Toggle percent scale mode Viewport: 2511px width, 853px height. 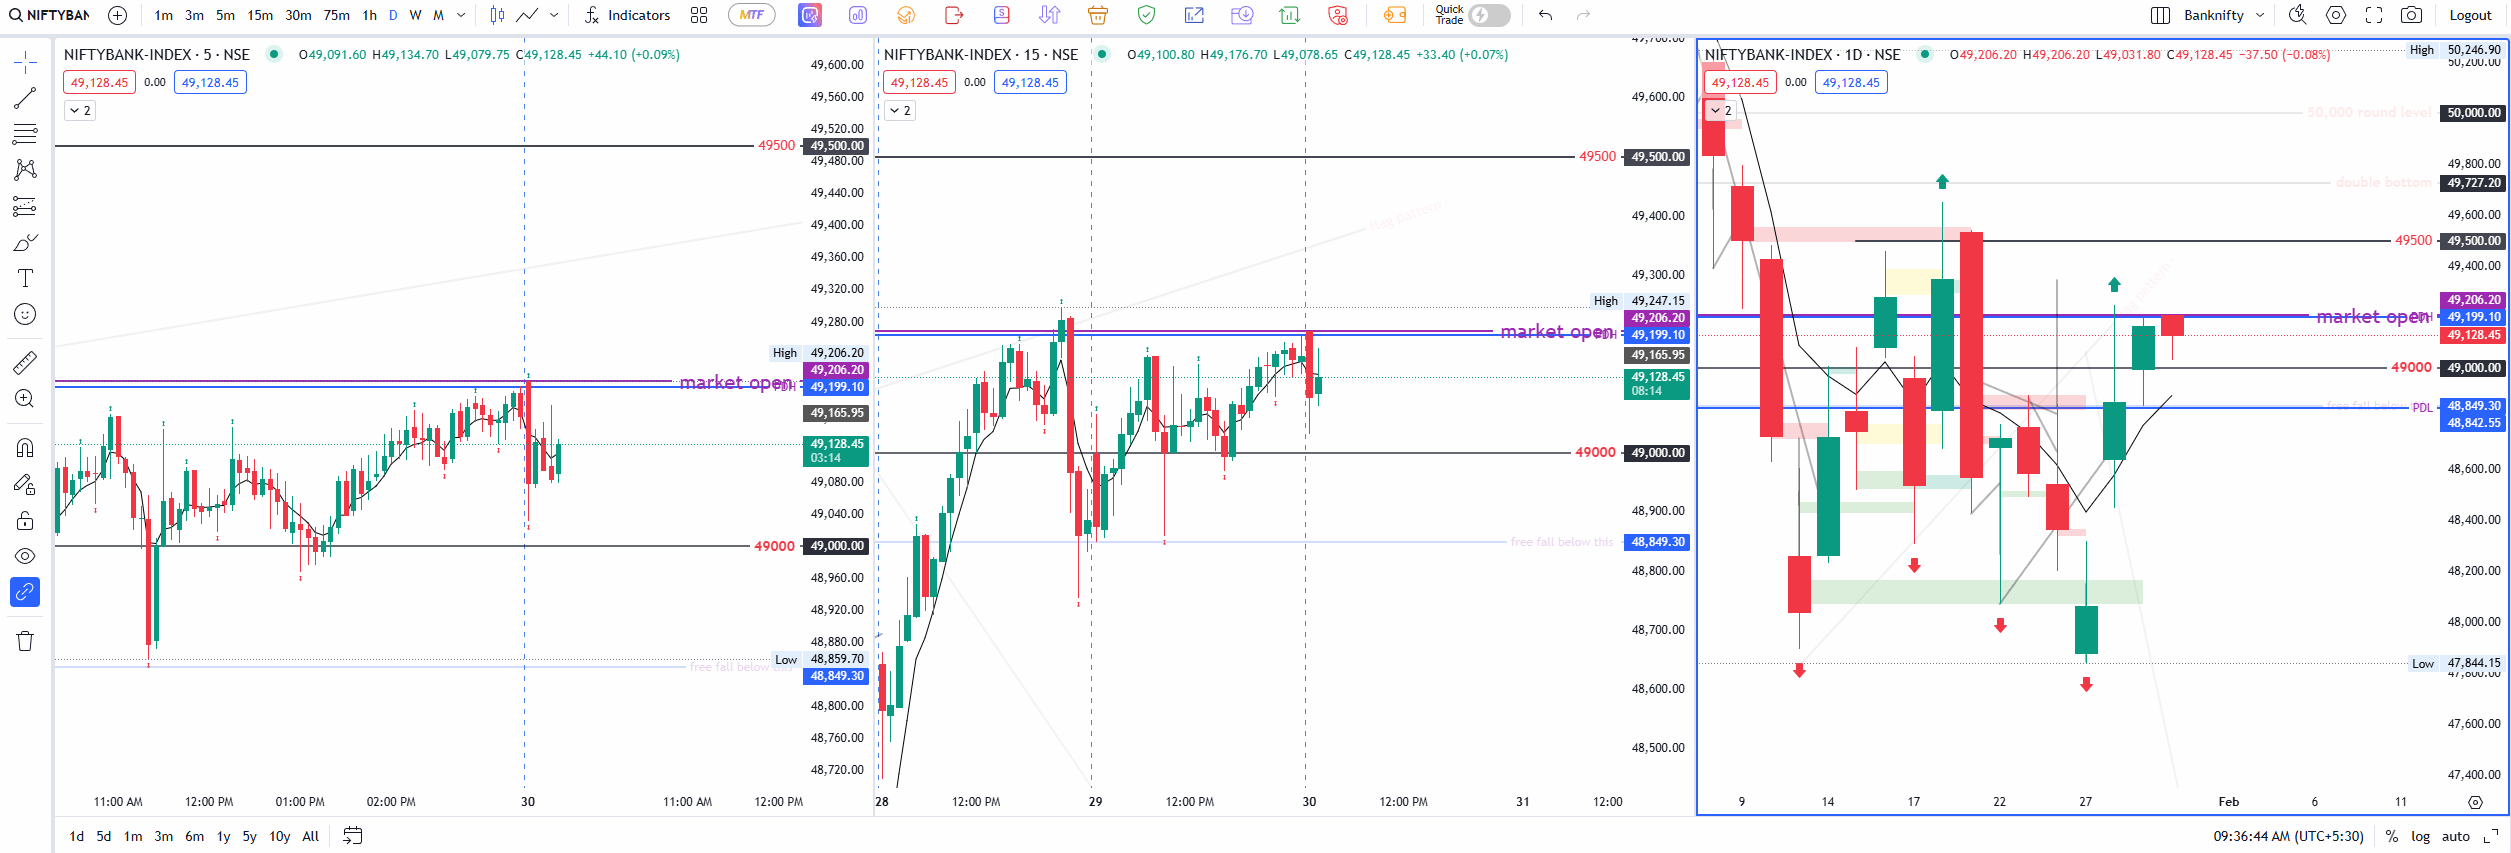point(2392,836)
